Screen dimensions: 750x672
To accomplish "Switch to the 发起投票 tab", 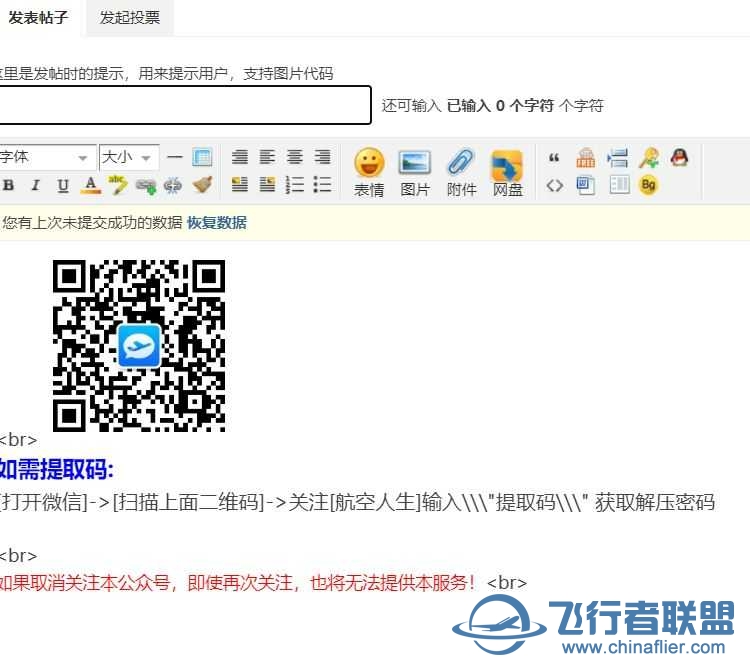I will 130,18.
